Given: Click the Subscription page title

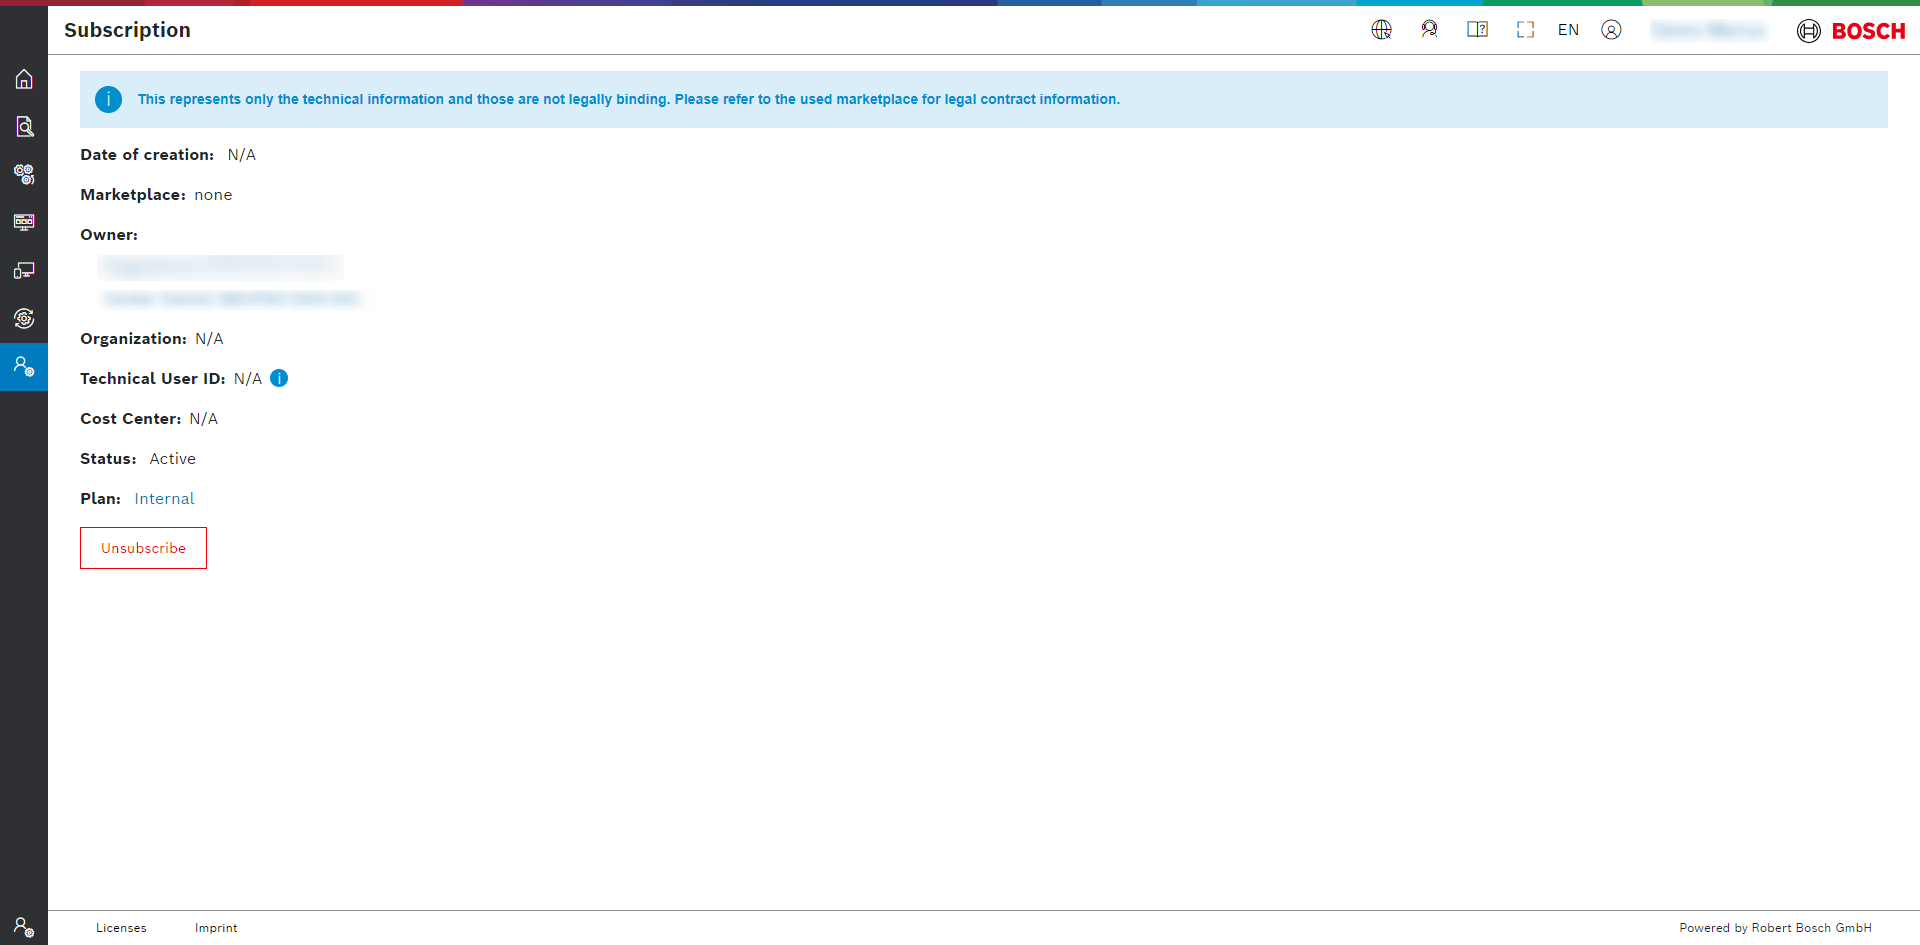Looking at the screenshot, I should click(127, 30).
